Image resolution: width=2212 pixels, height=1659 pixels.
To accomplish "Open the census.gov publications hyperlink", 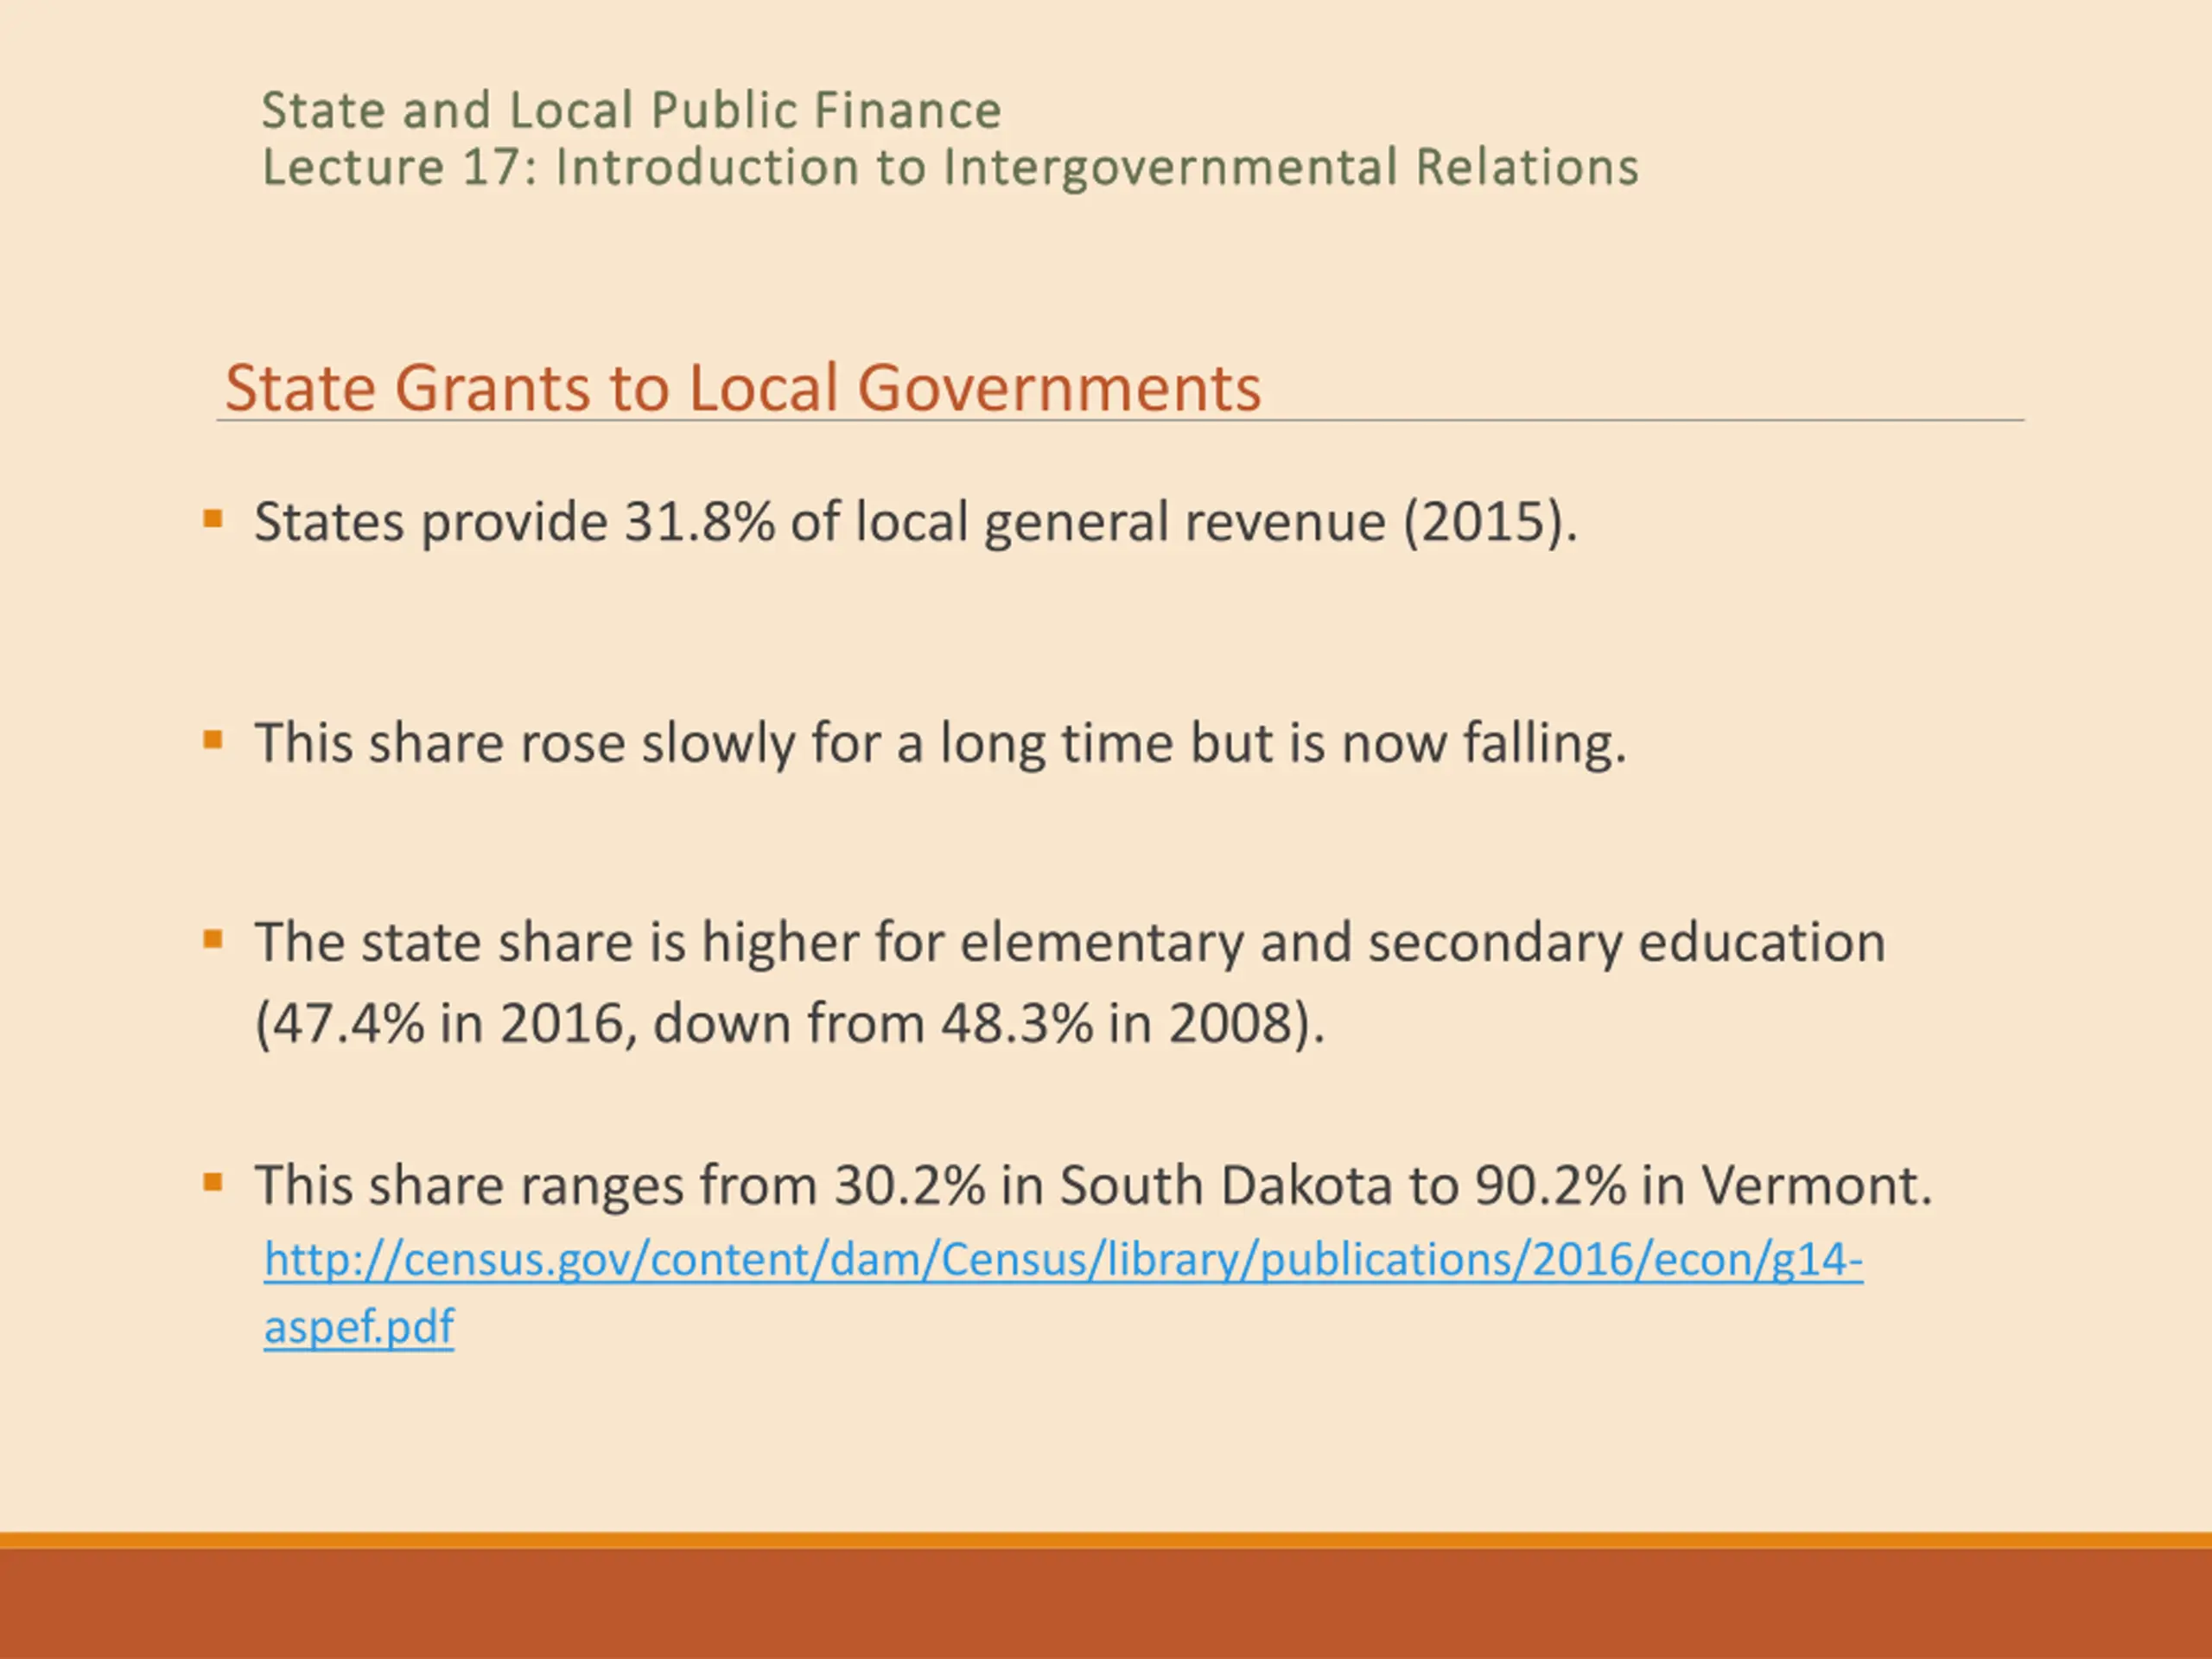I will pos(1062,1259).
